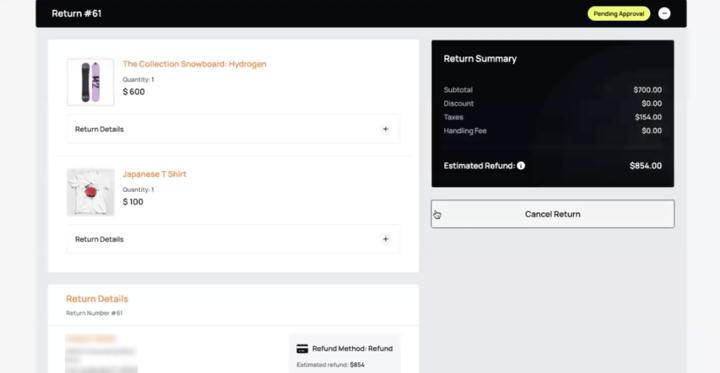This screenshot has width=720, height=373.
Task: Click the Pending Approval status badge
Action: click(x=619, y=14)
